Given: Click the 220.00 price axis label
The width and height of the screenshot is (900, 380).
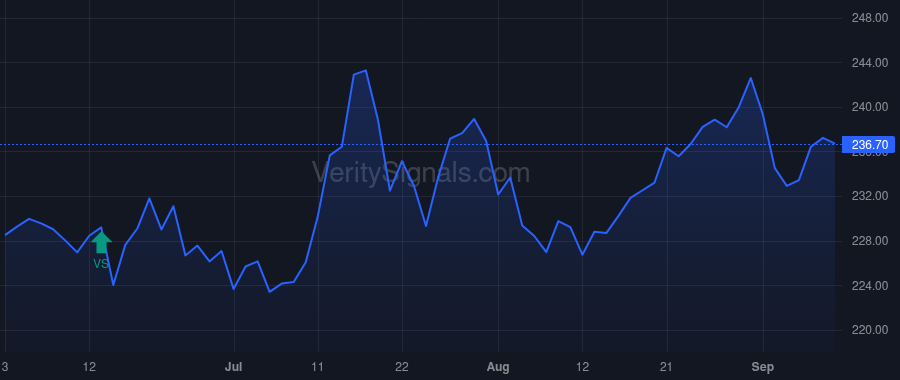Looking at the screenshot, I should point(869,330).
